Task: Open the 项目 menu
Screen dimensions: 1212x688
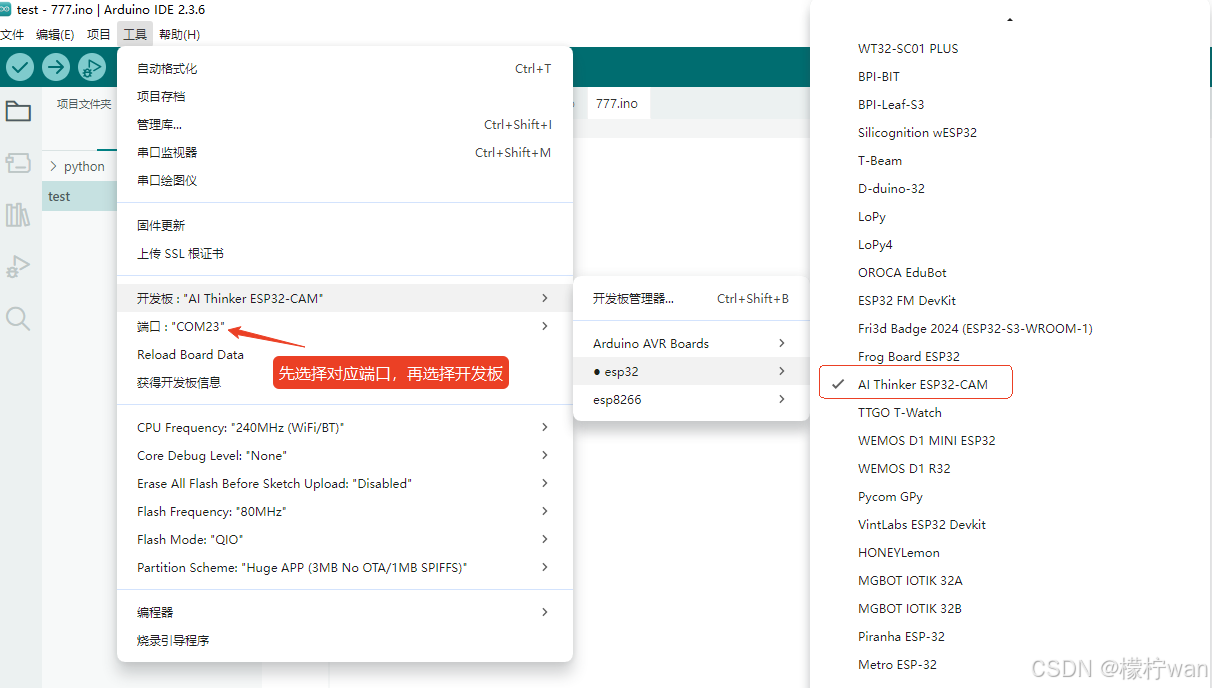Action: click(98, 34)
